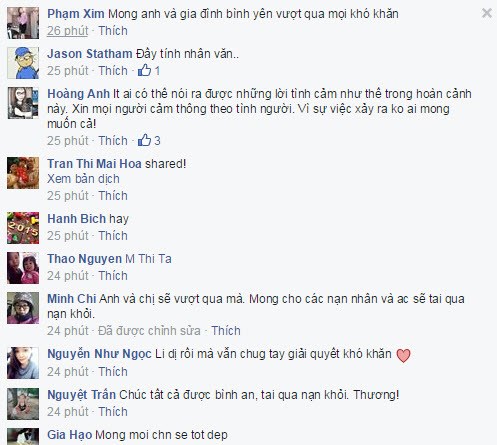Like Nguyệt Trần's comment via Thích
The width and height of the screenshot is (497, 445).
pyautogui.click(x=113, y=412)
